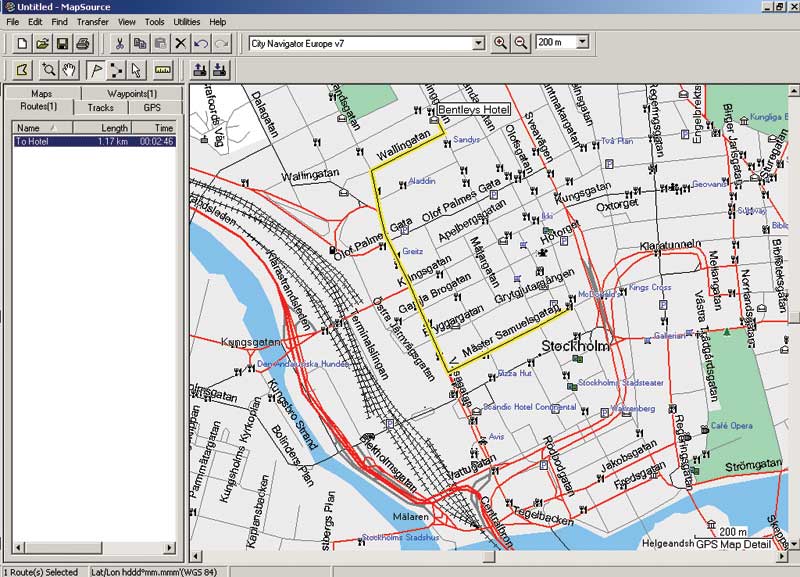Create a new file with New icon
The height and width of the screenshot is (577, 800).
22,44
